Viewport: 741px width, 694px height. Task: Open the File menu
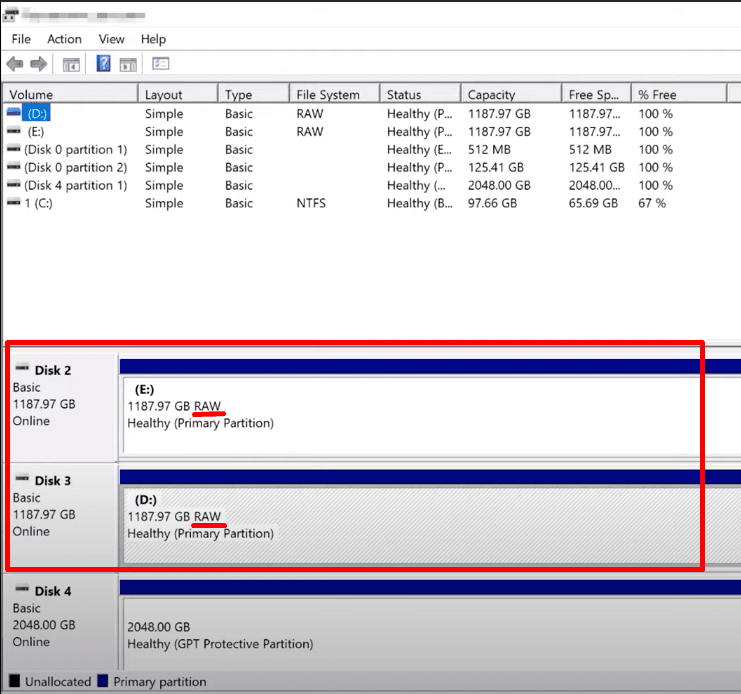21,39
